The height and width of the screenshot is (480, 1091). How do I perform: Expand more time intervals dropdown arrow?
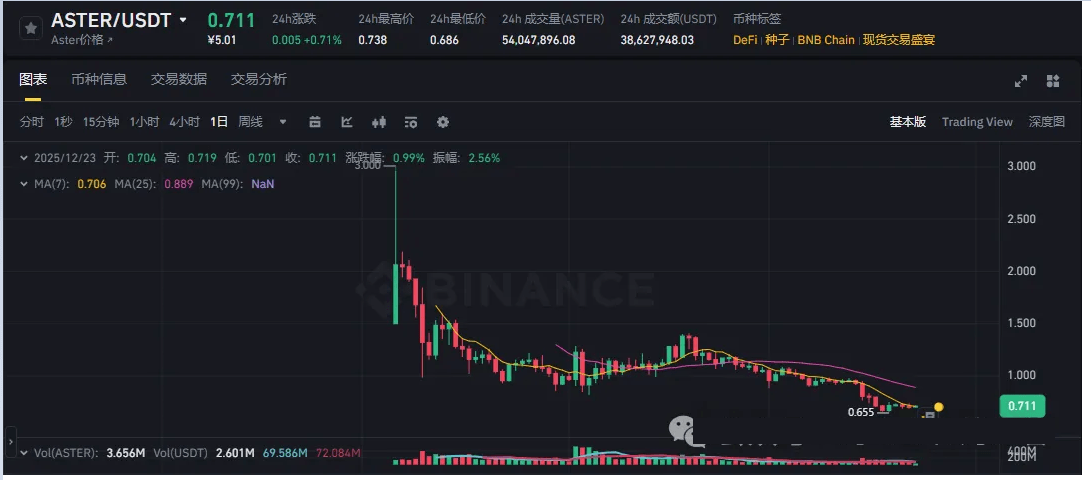282,122
